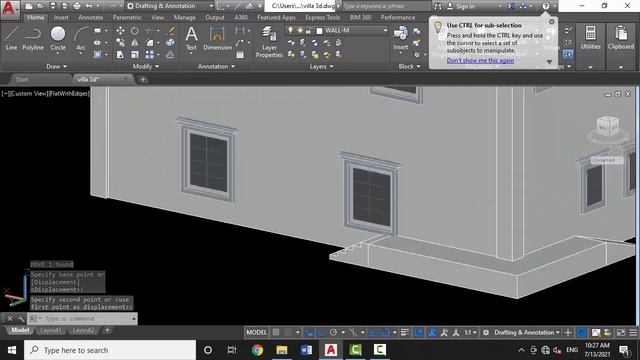Activate the Mirror tool

click(135, 42)
